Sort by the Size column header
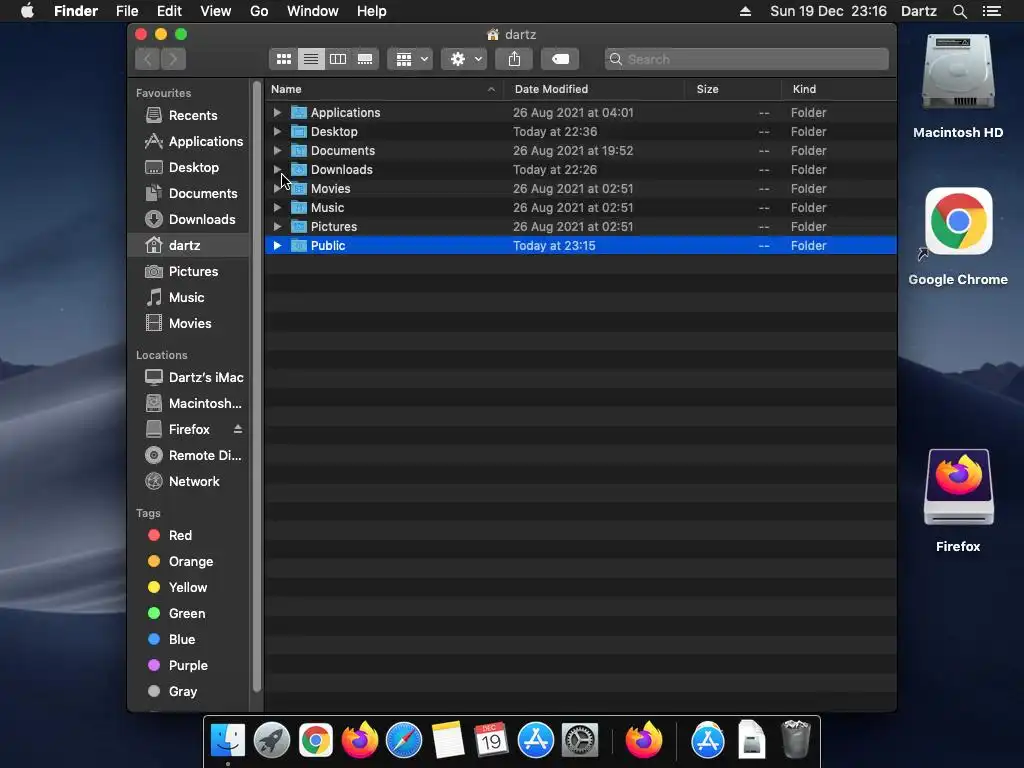Screen dimensions: 1024x768 (x=733, y=89)
